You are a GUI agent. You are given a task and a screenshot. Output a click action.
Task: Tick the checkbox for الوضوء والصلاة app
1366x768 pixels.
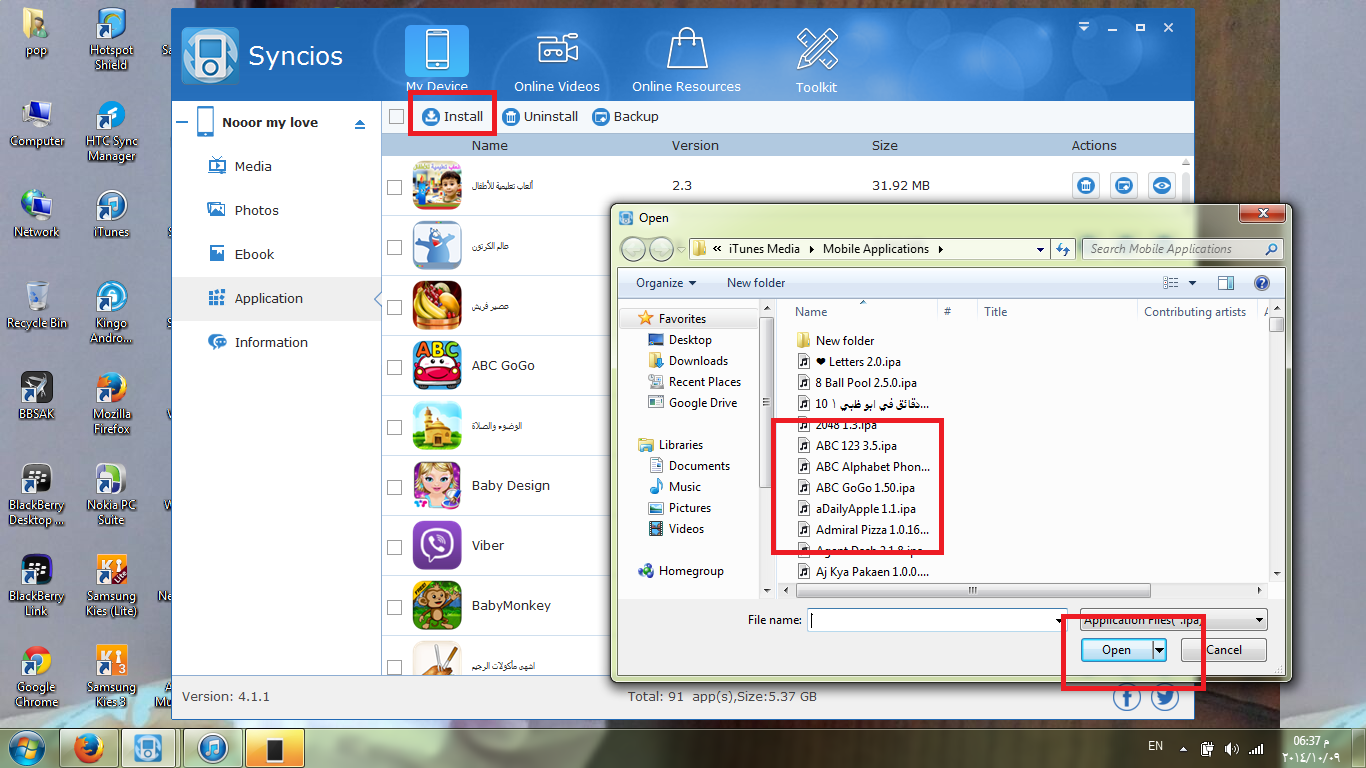(x=395, y=426)
